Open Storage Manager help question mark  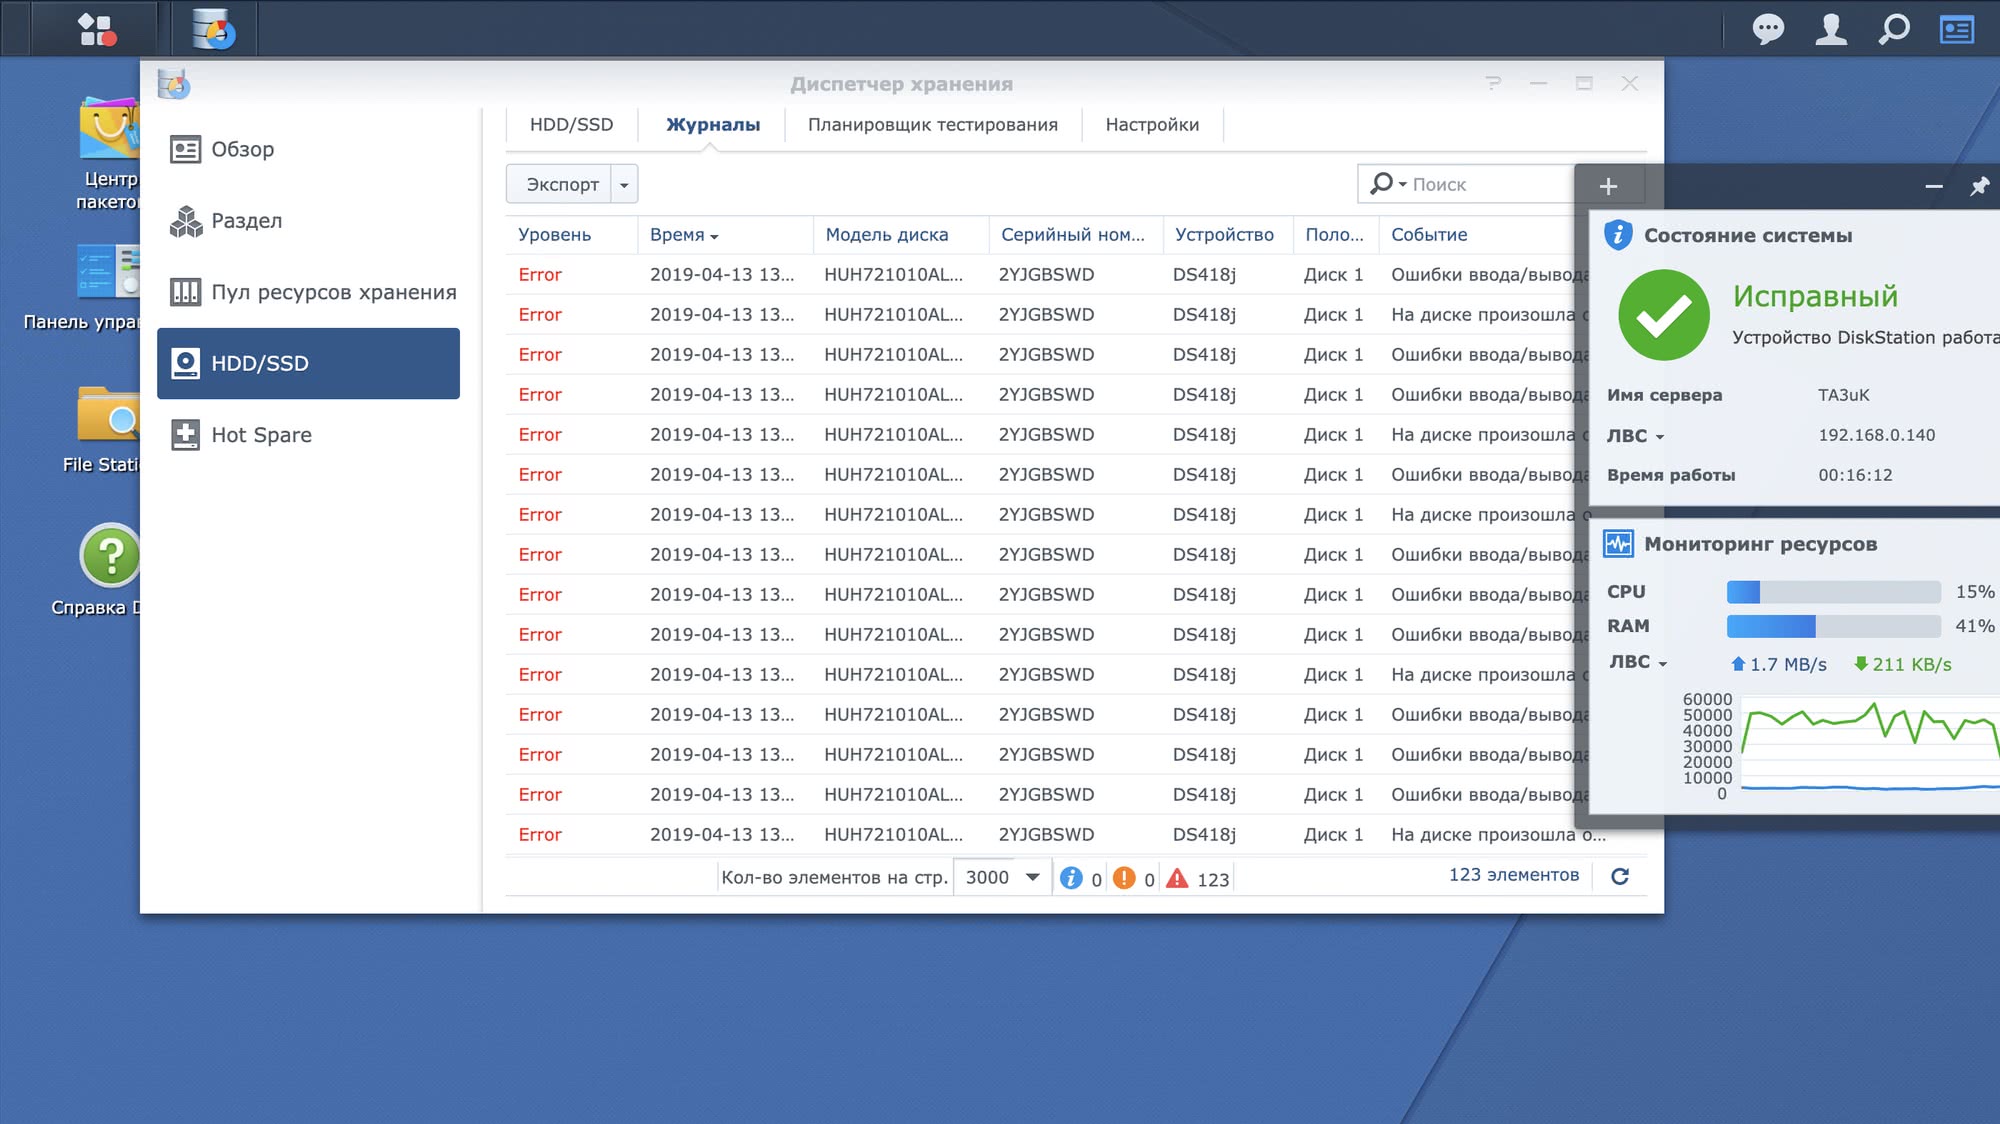click(x=1493, y=83)
